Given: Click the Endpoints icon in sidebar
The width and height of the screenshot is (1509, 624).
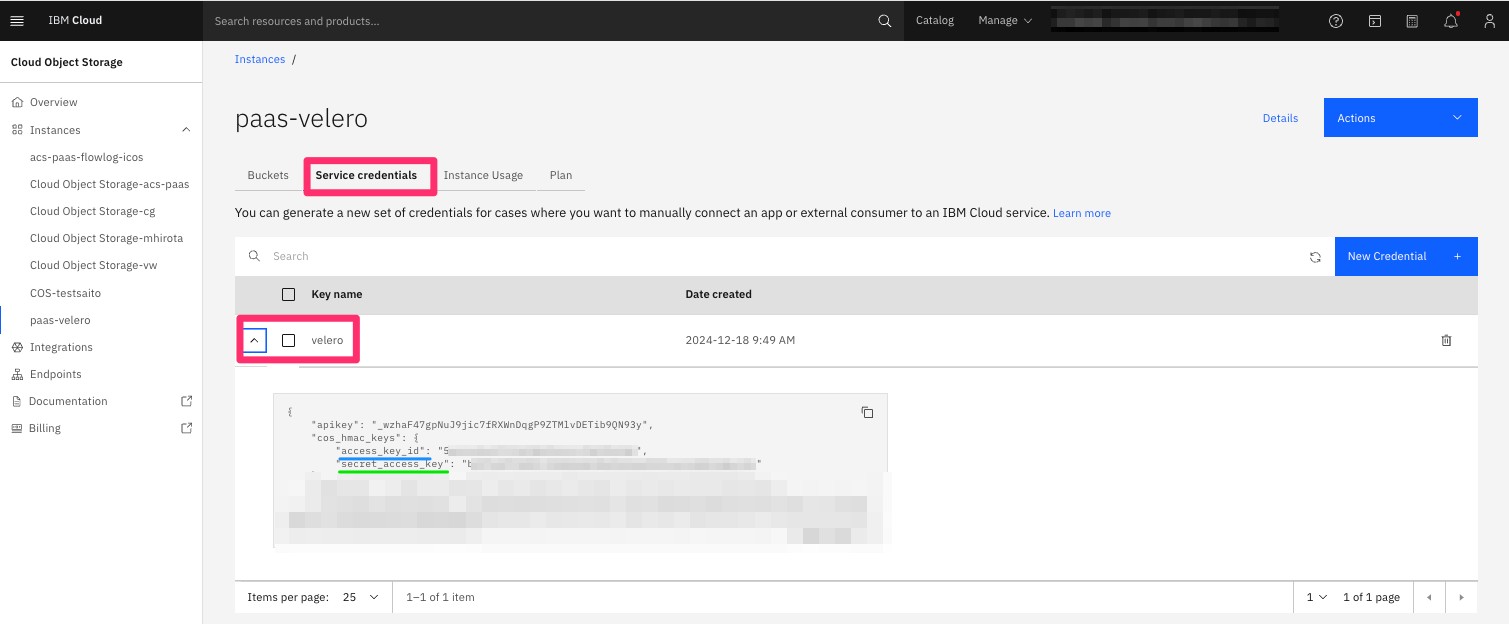Looking at the screenshot, I should [17, 374].
